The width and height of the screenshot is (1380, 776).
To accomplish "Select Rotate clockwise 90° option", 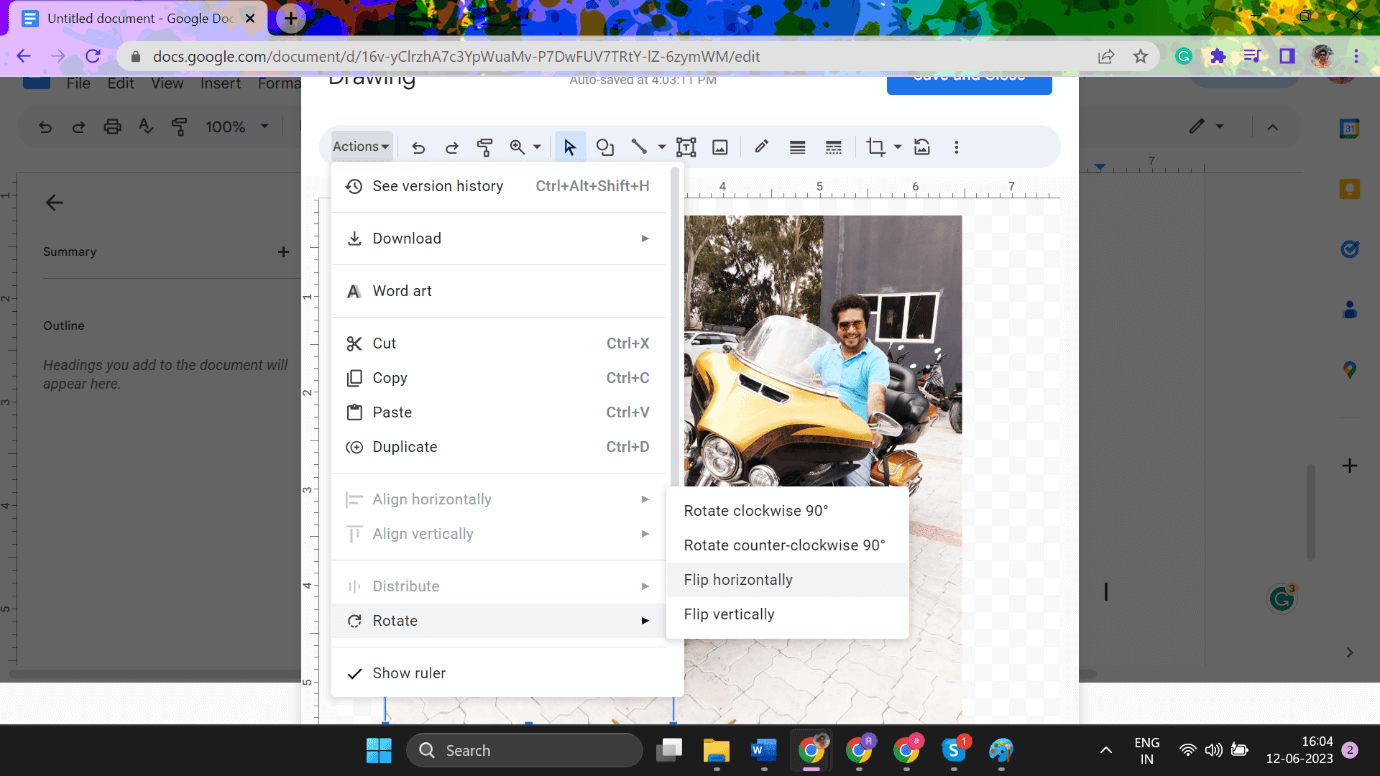I will pyautogui.click(x=756, y=511).
